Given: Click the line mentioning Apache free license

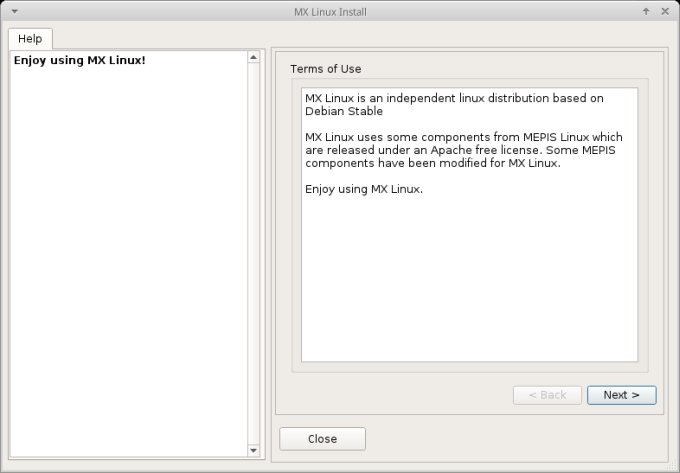Looking at the screenshot, I should pos(460,150).
